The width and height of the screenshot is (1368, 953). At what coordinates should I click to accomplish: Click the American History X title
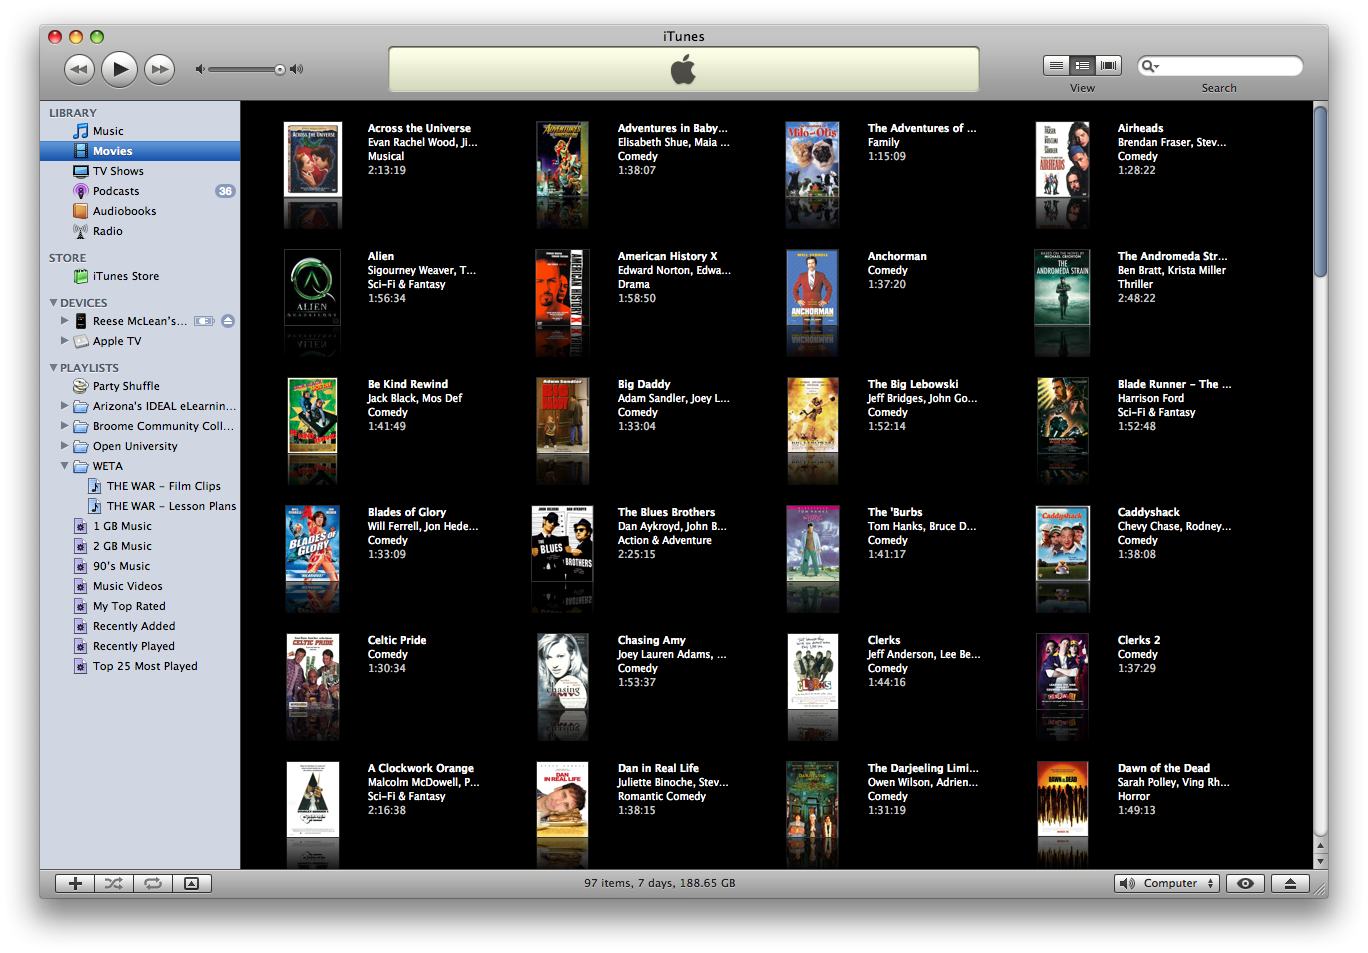tap(667, 256)
